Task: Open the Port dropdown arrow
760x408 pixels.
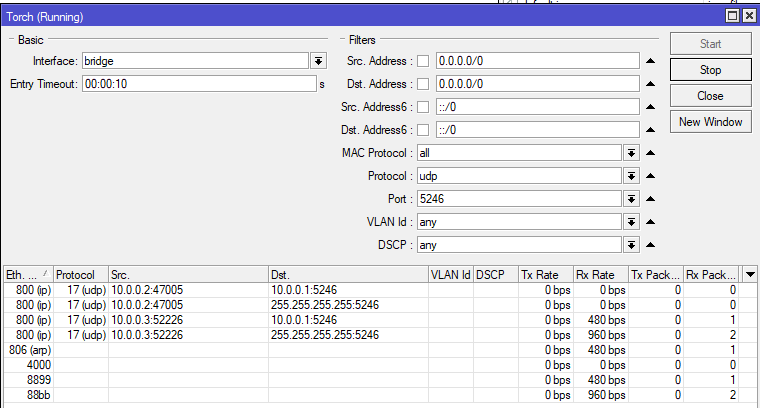Action: [631, 199]
